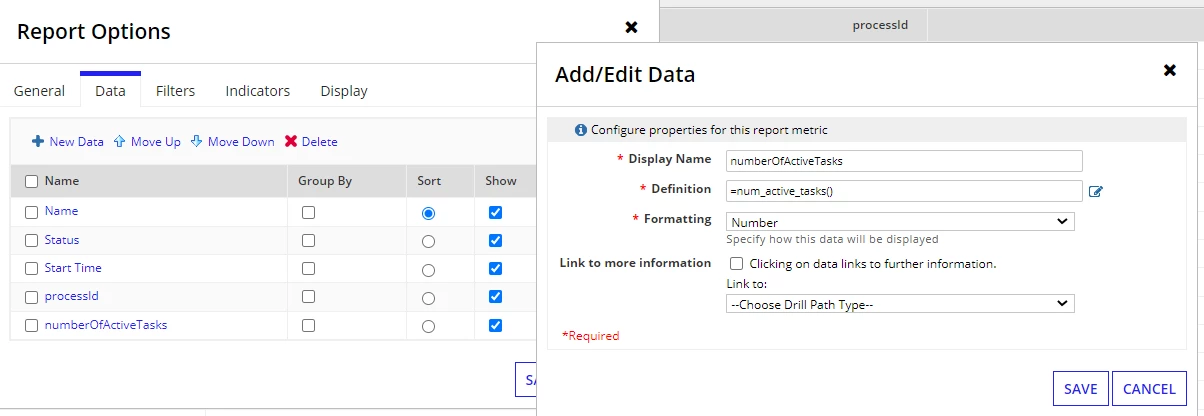The height and width of the screenshot is (416, 1204).
Task: Enable Group By for the Name row
Action: coord(308,212)
